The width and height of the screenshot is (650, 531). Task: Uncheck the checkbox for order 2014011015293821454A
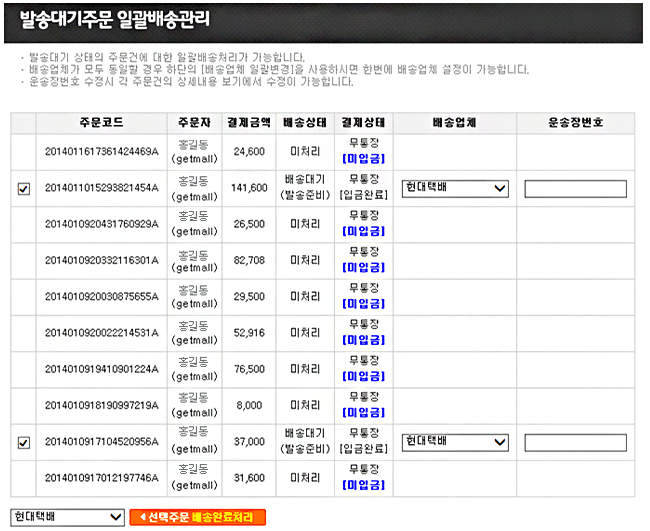point(24,188)
